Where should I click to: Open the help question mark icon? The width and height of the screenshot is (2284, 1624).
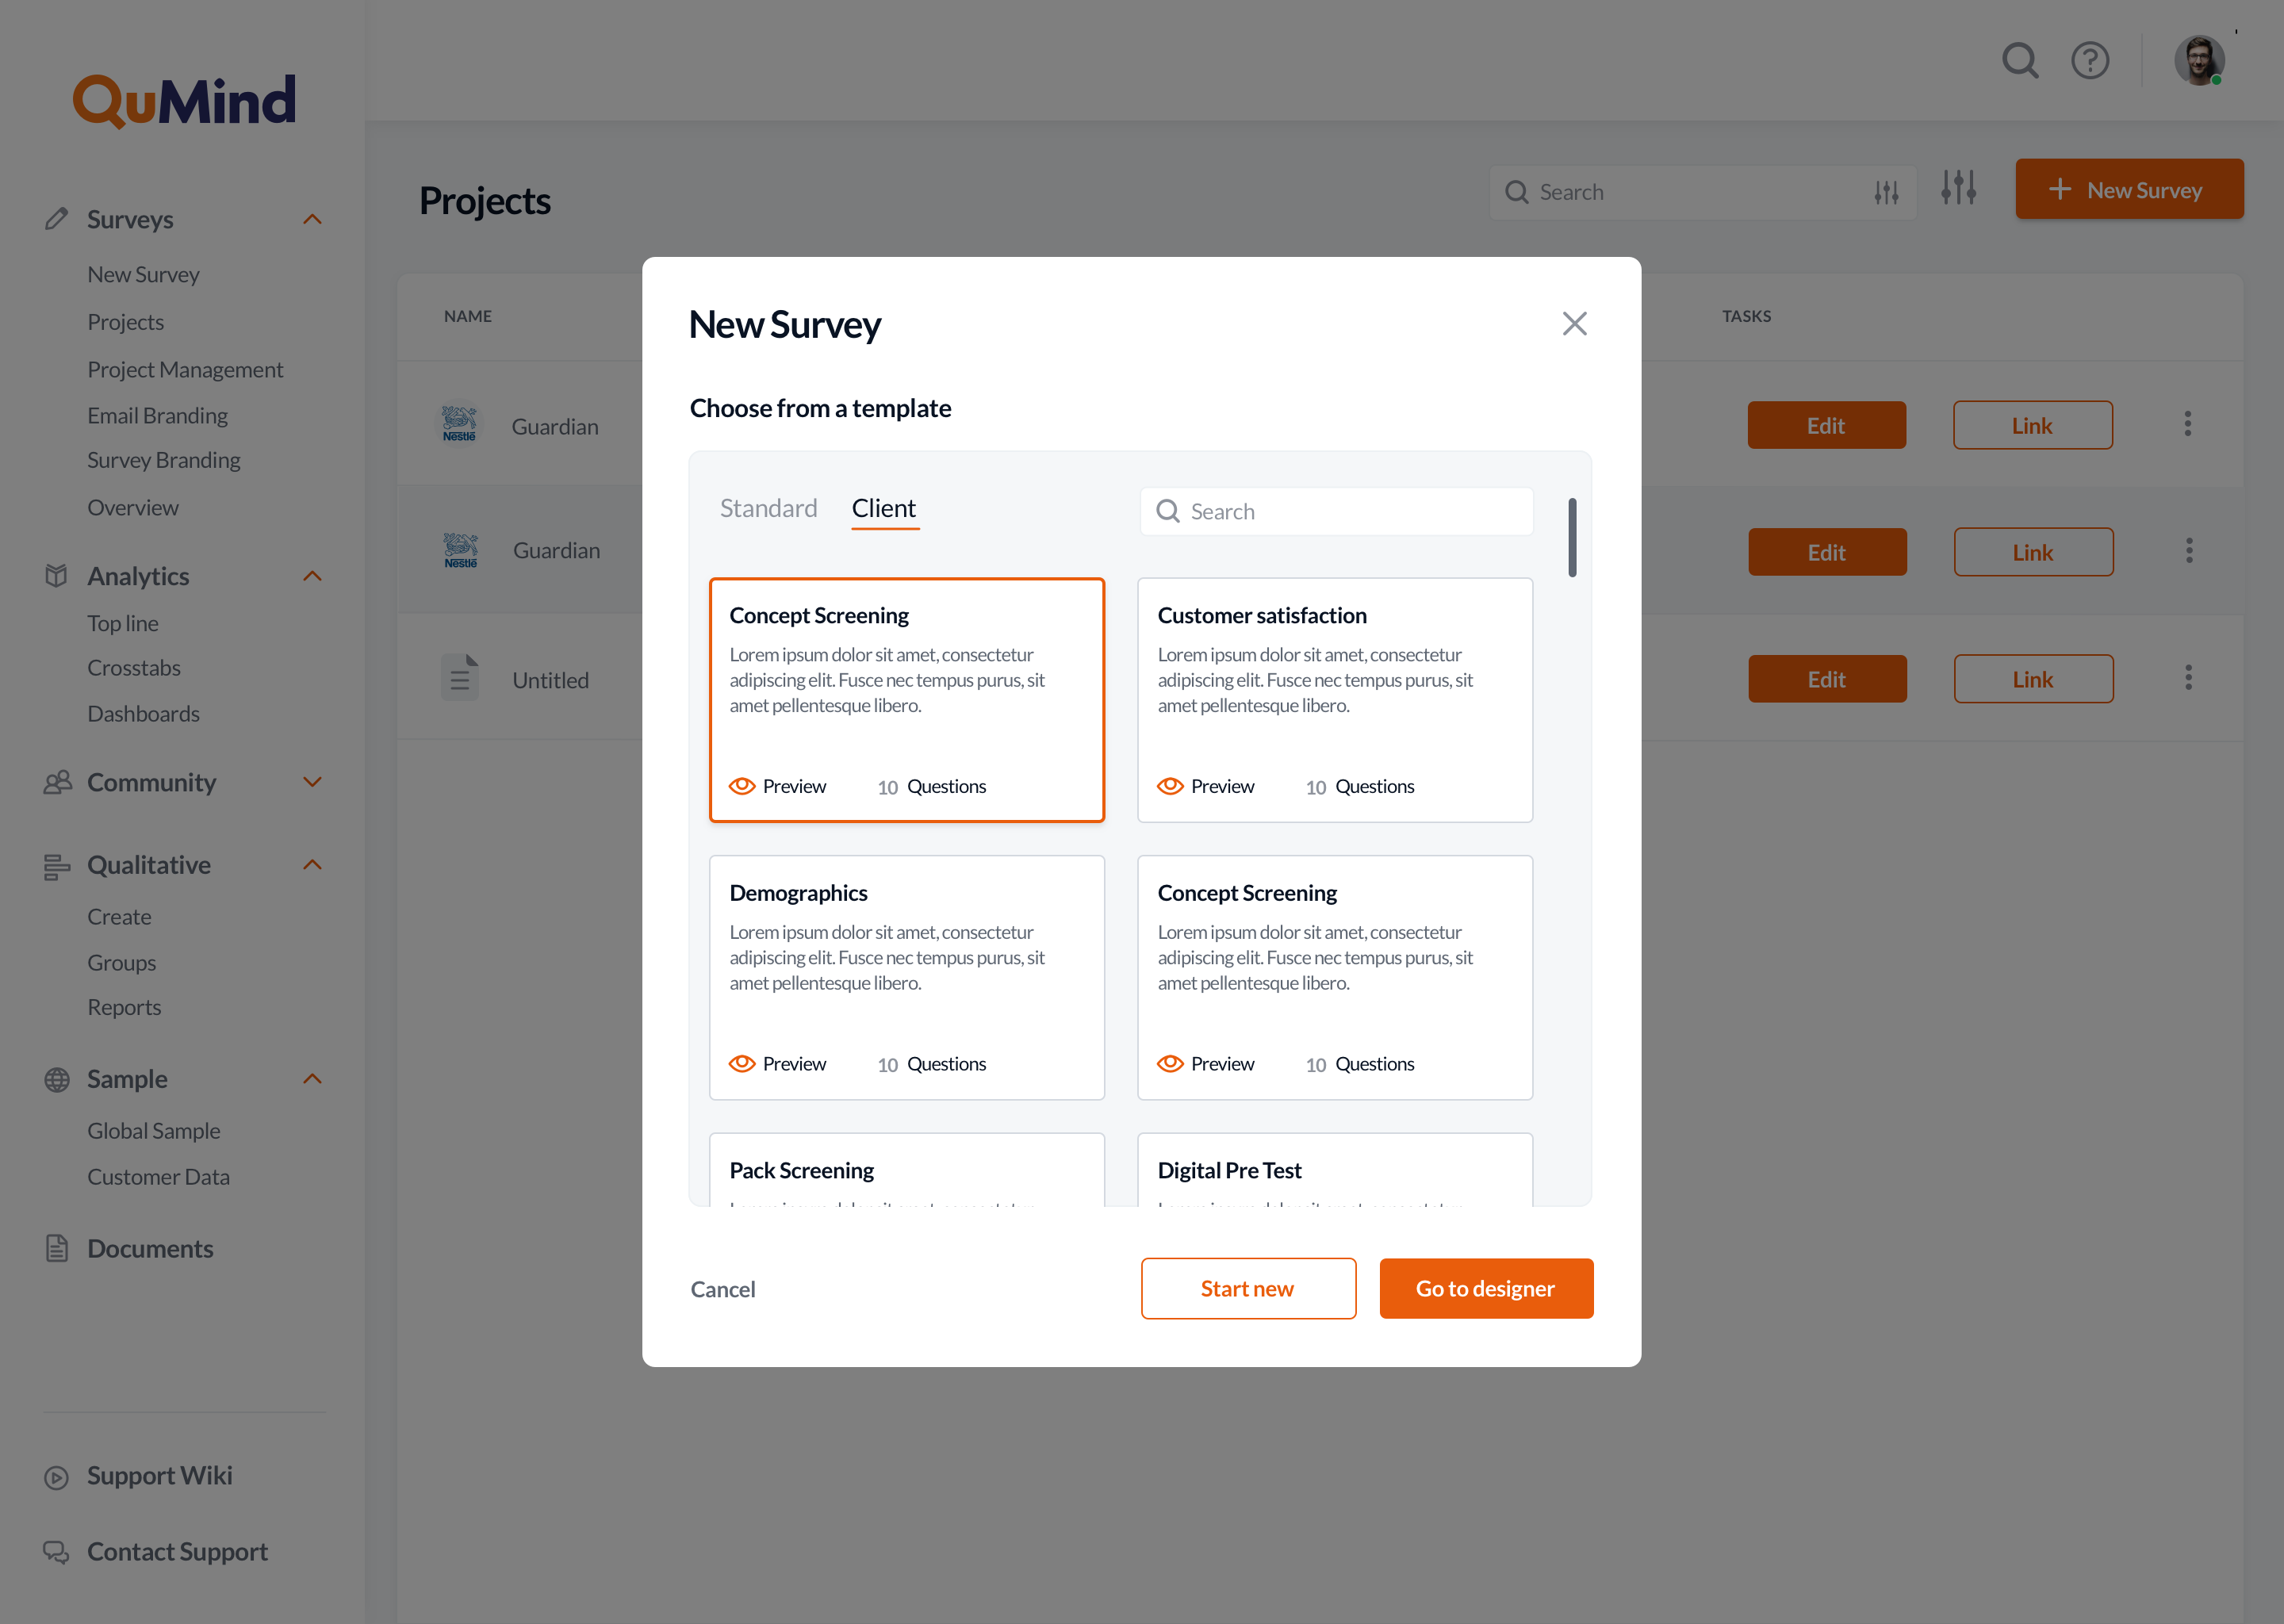pyautogui.click(x=2090, y=60)
